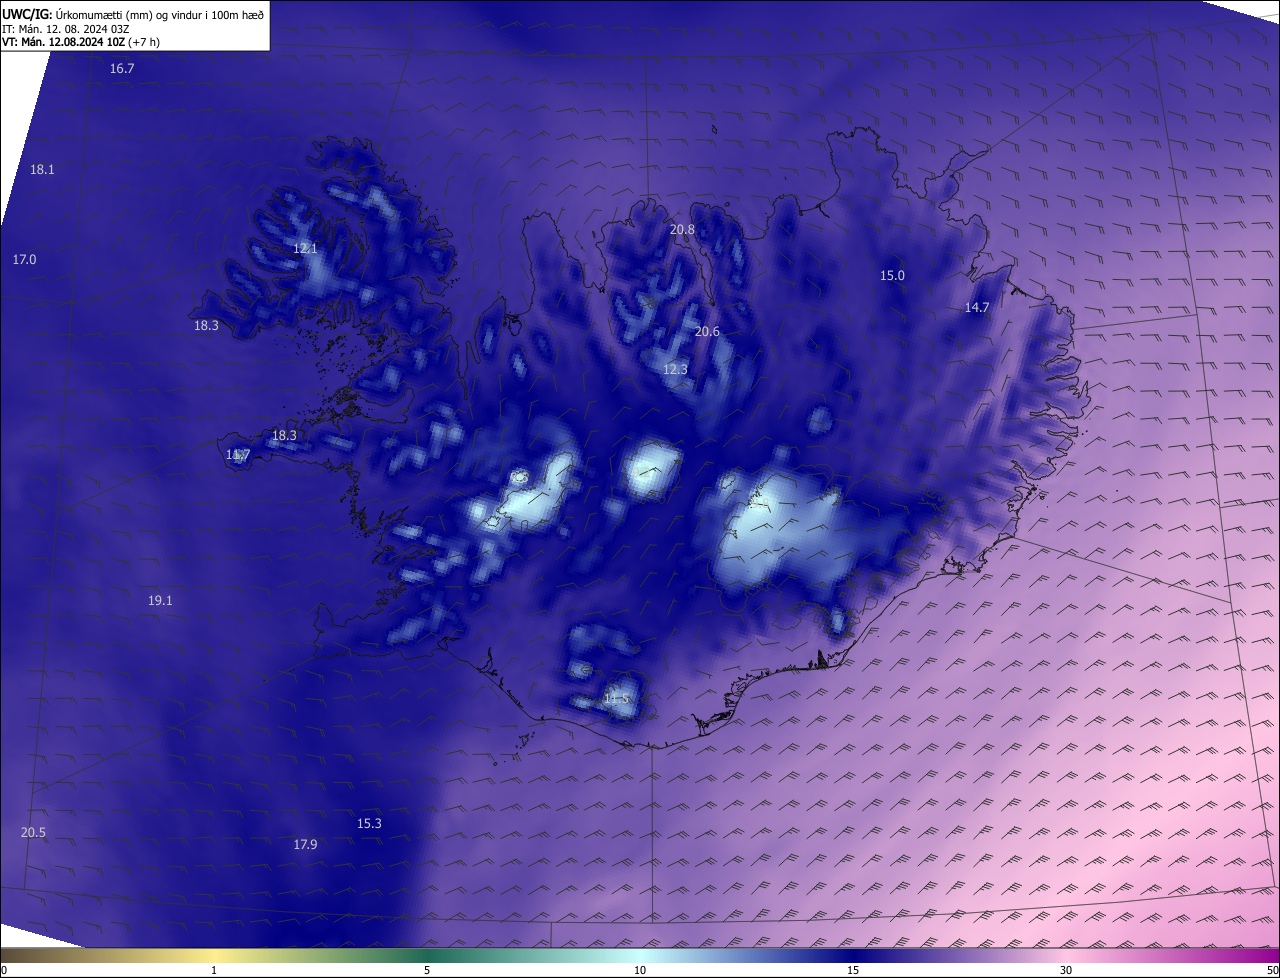Screen dimensions: 1280x978
Task: Click the 11.5 value label
Action: click(617, 699)
